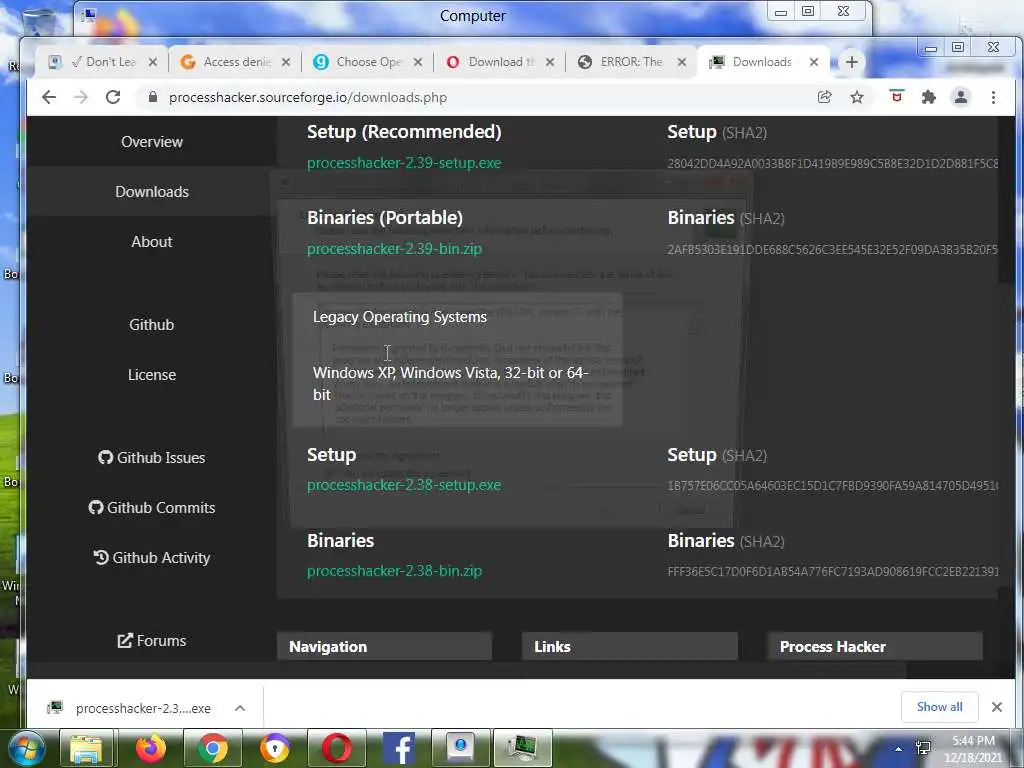Launch Opera from taskbar

click(x=337, y=748)
